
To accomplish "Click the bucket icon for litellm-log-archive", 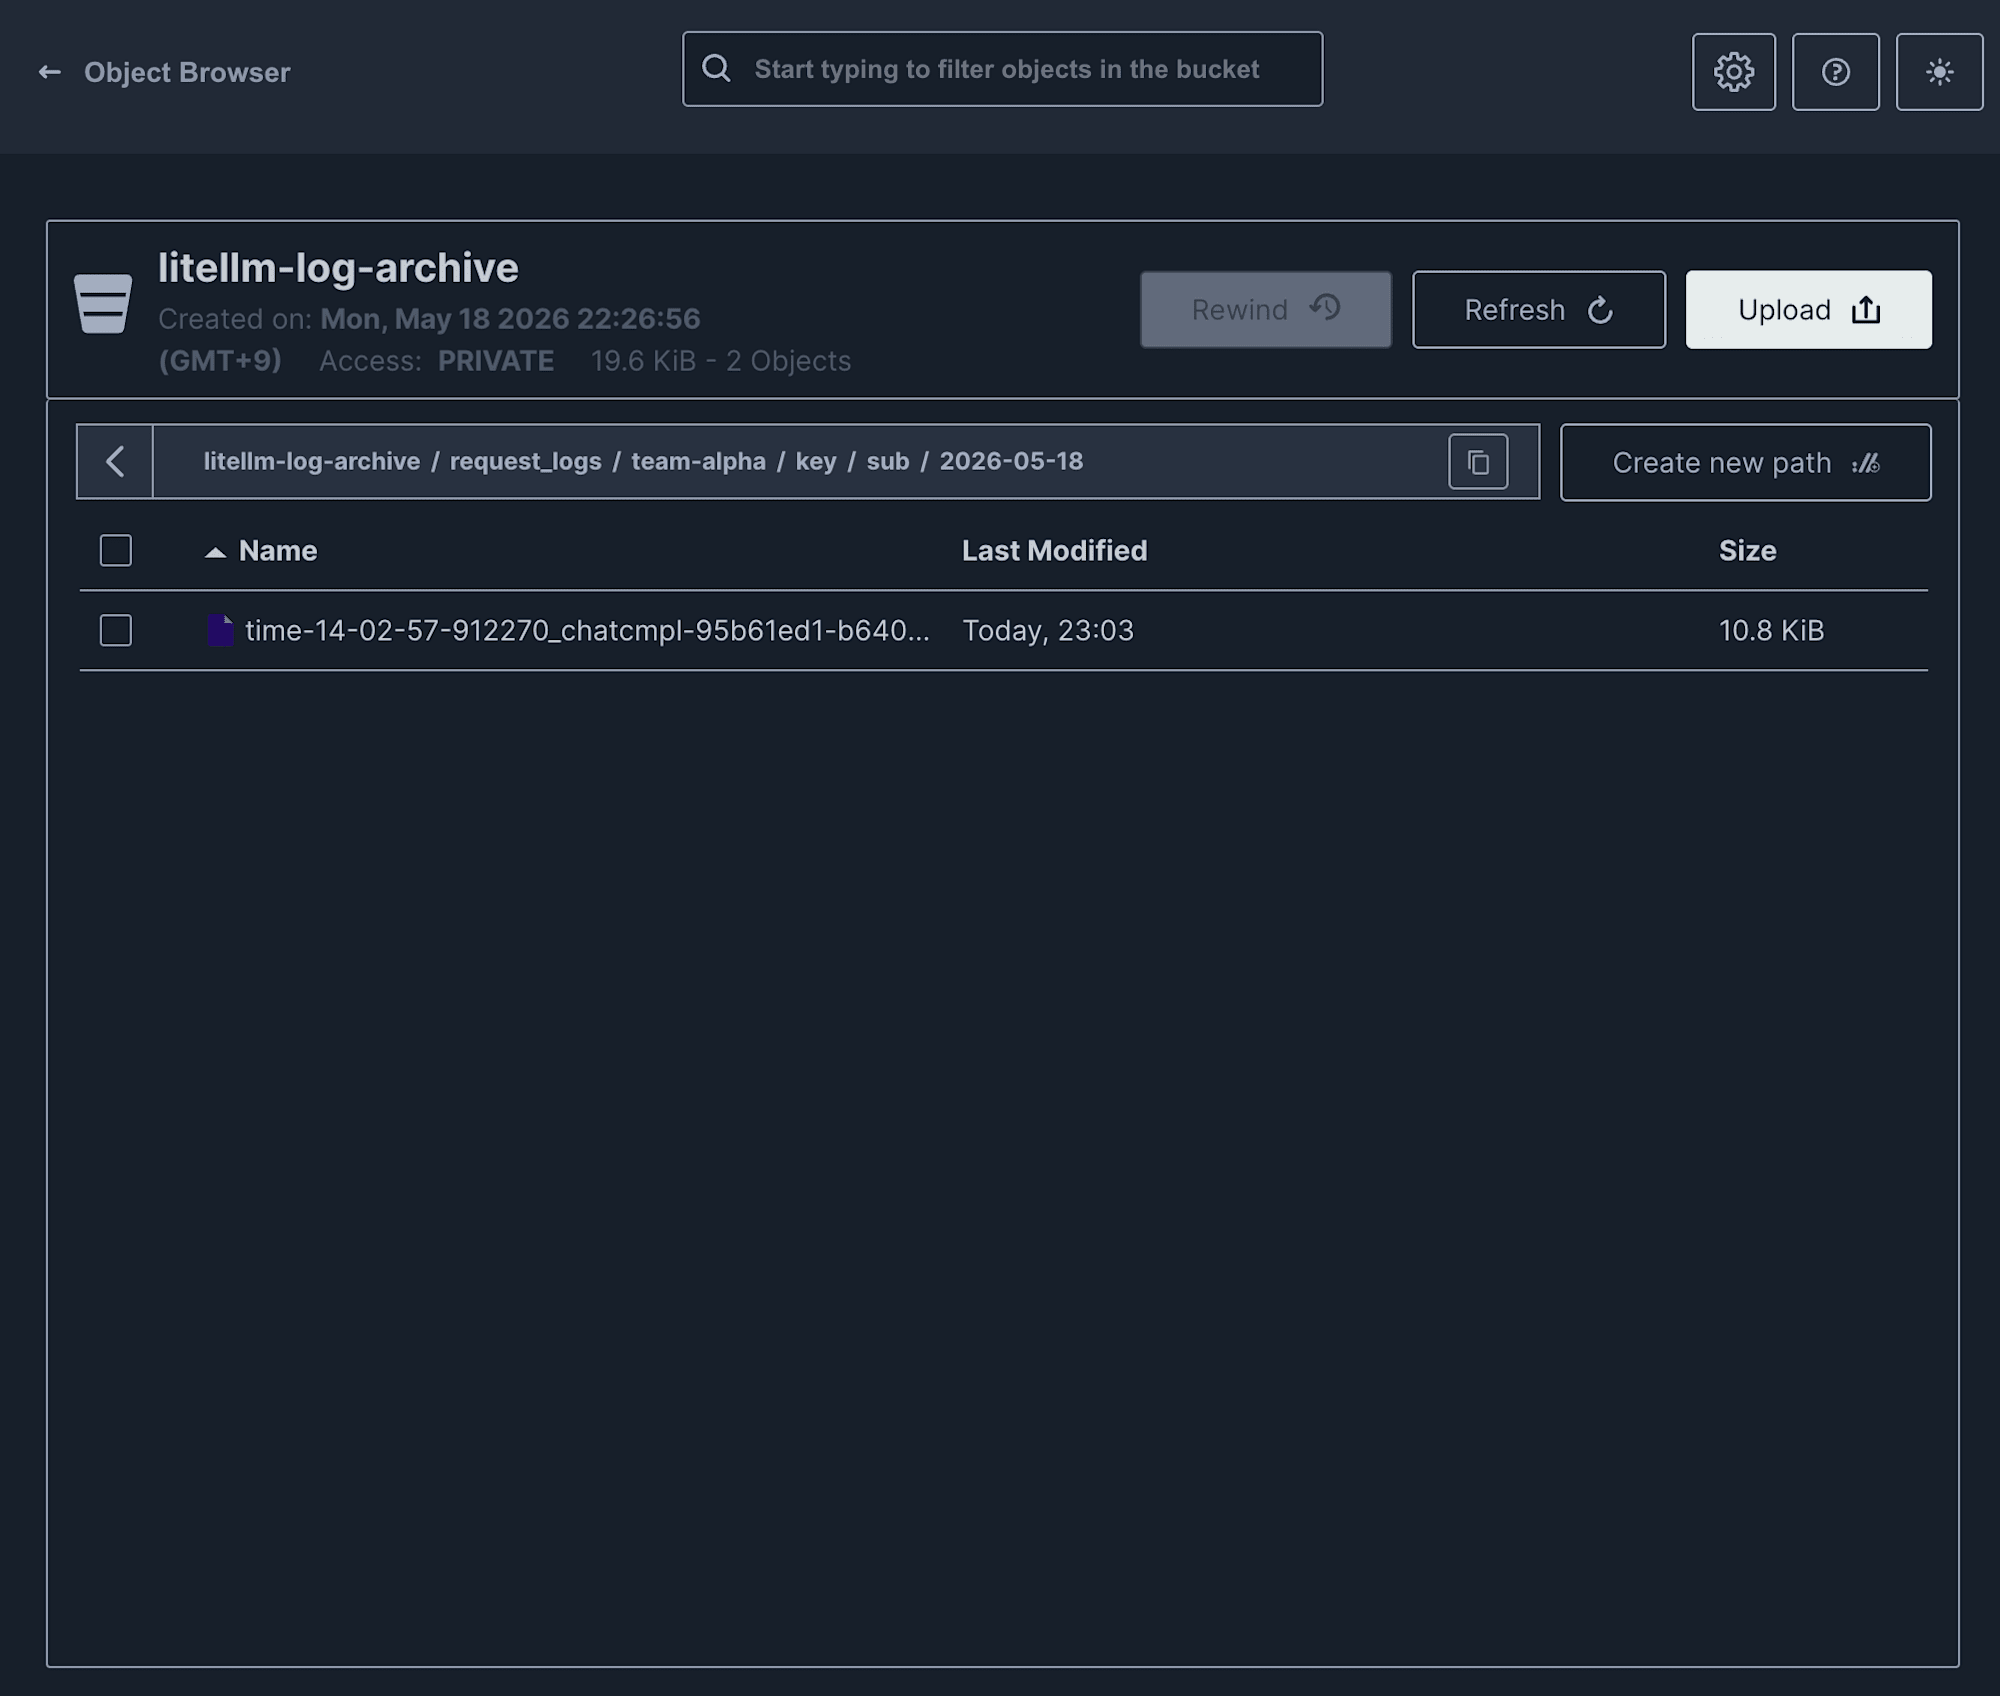I will [103, 303].
